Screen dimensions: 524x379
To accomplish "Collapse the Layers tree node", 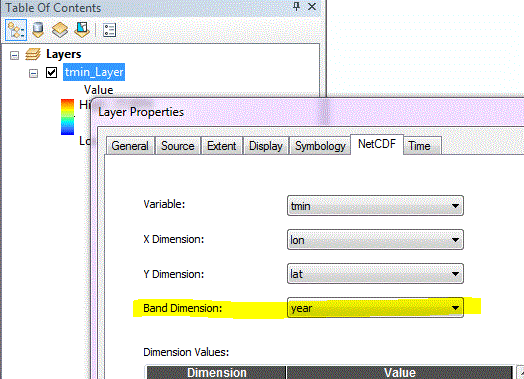I will point(14,55).
